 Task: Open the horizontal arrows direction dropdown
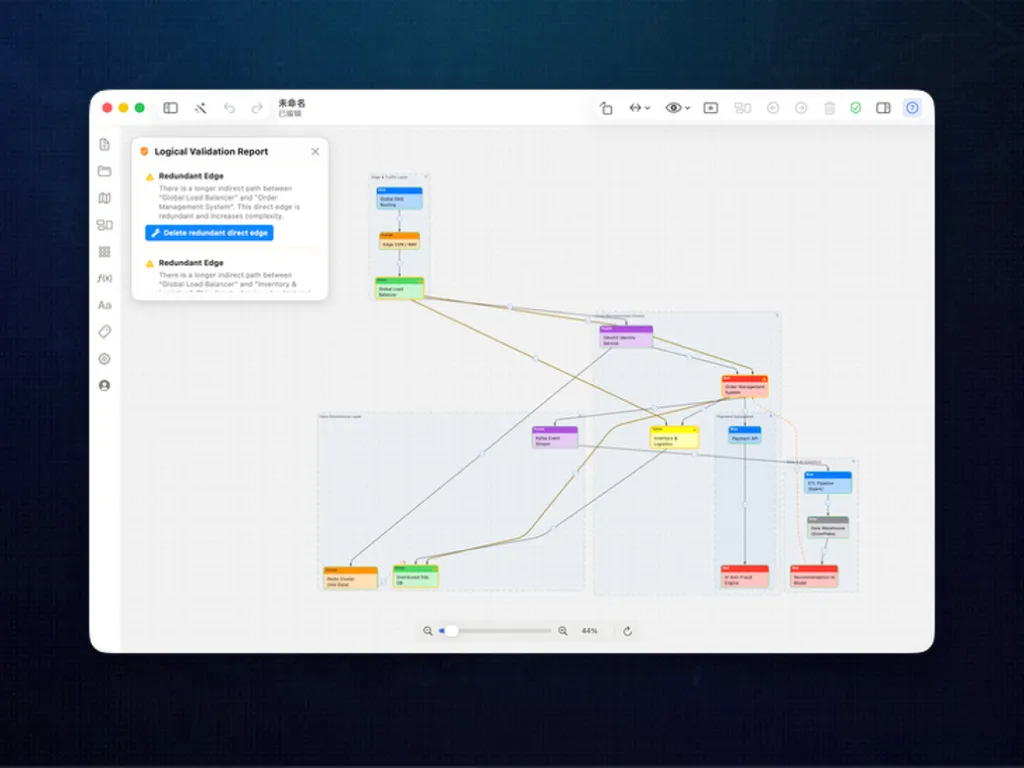click(639, 108)
